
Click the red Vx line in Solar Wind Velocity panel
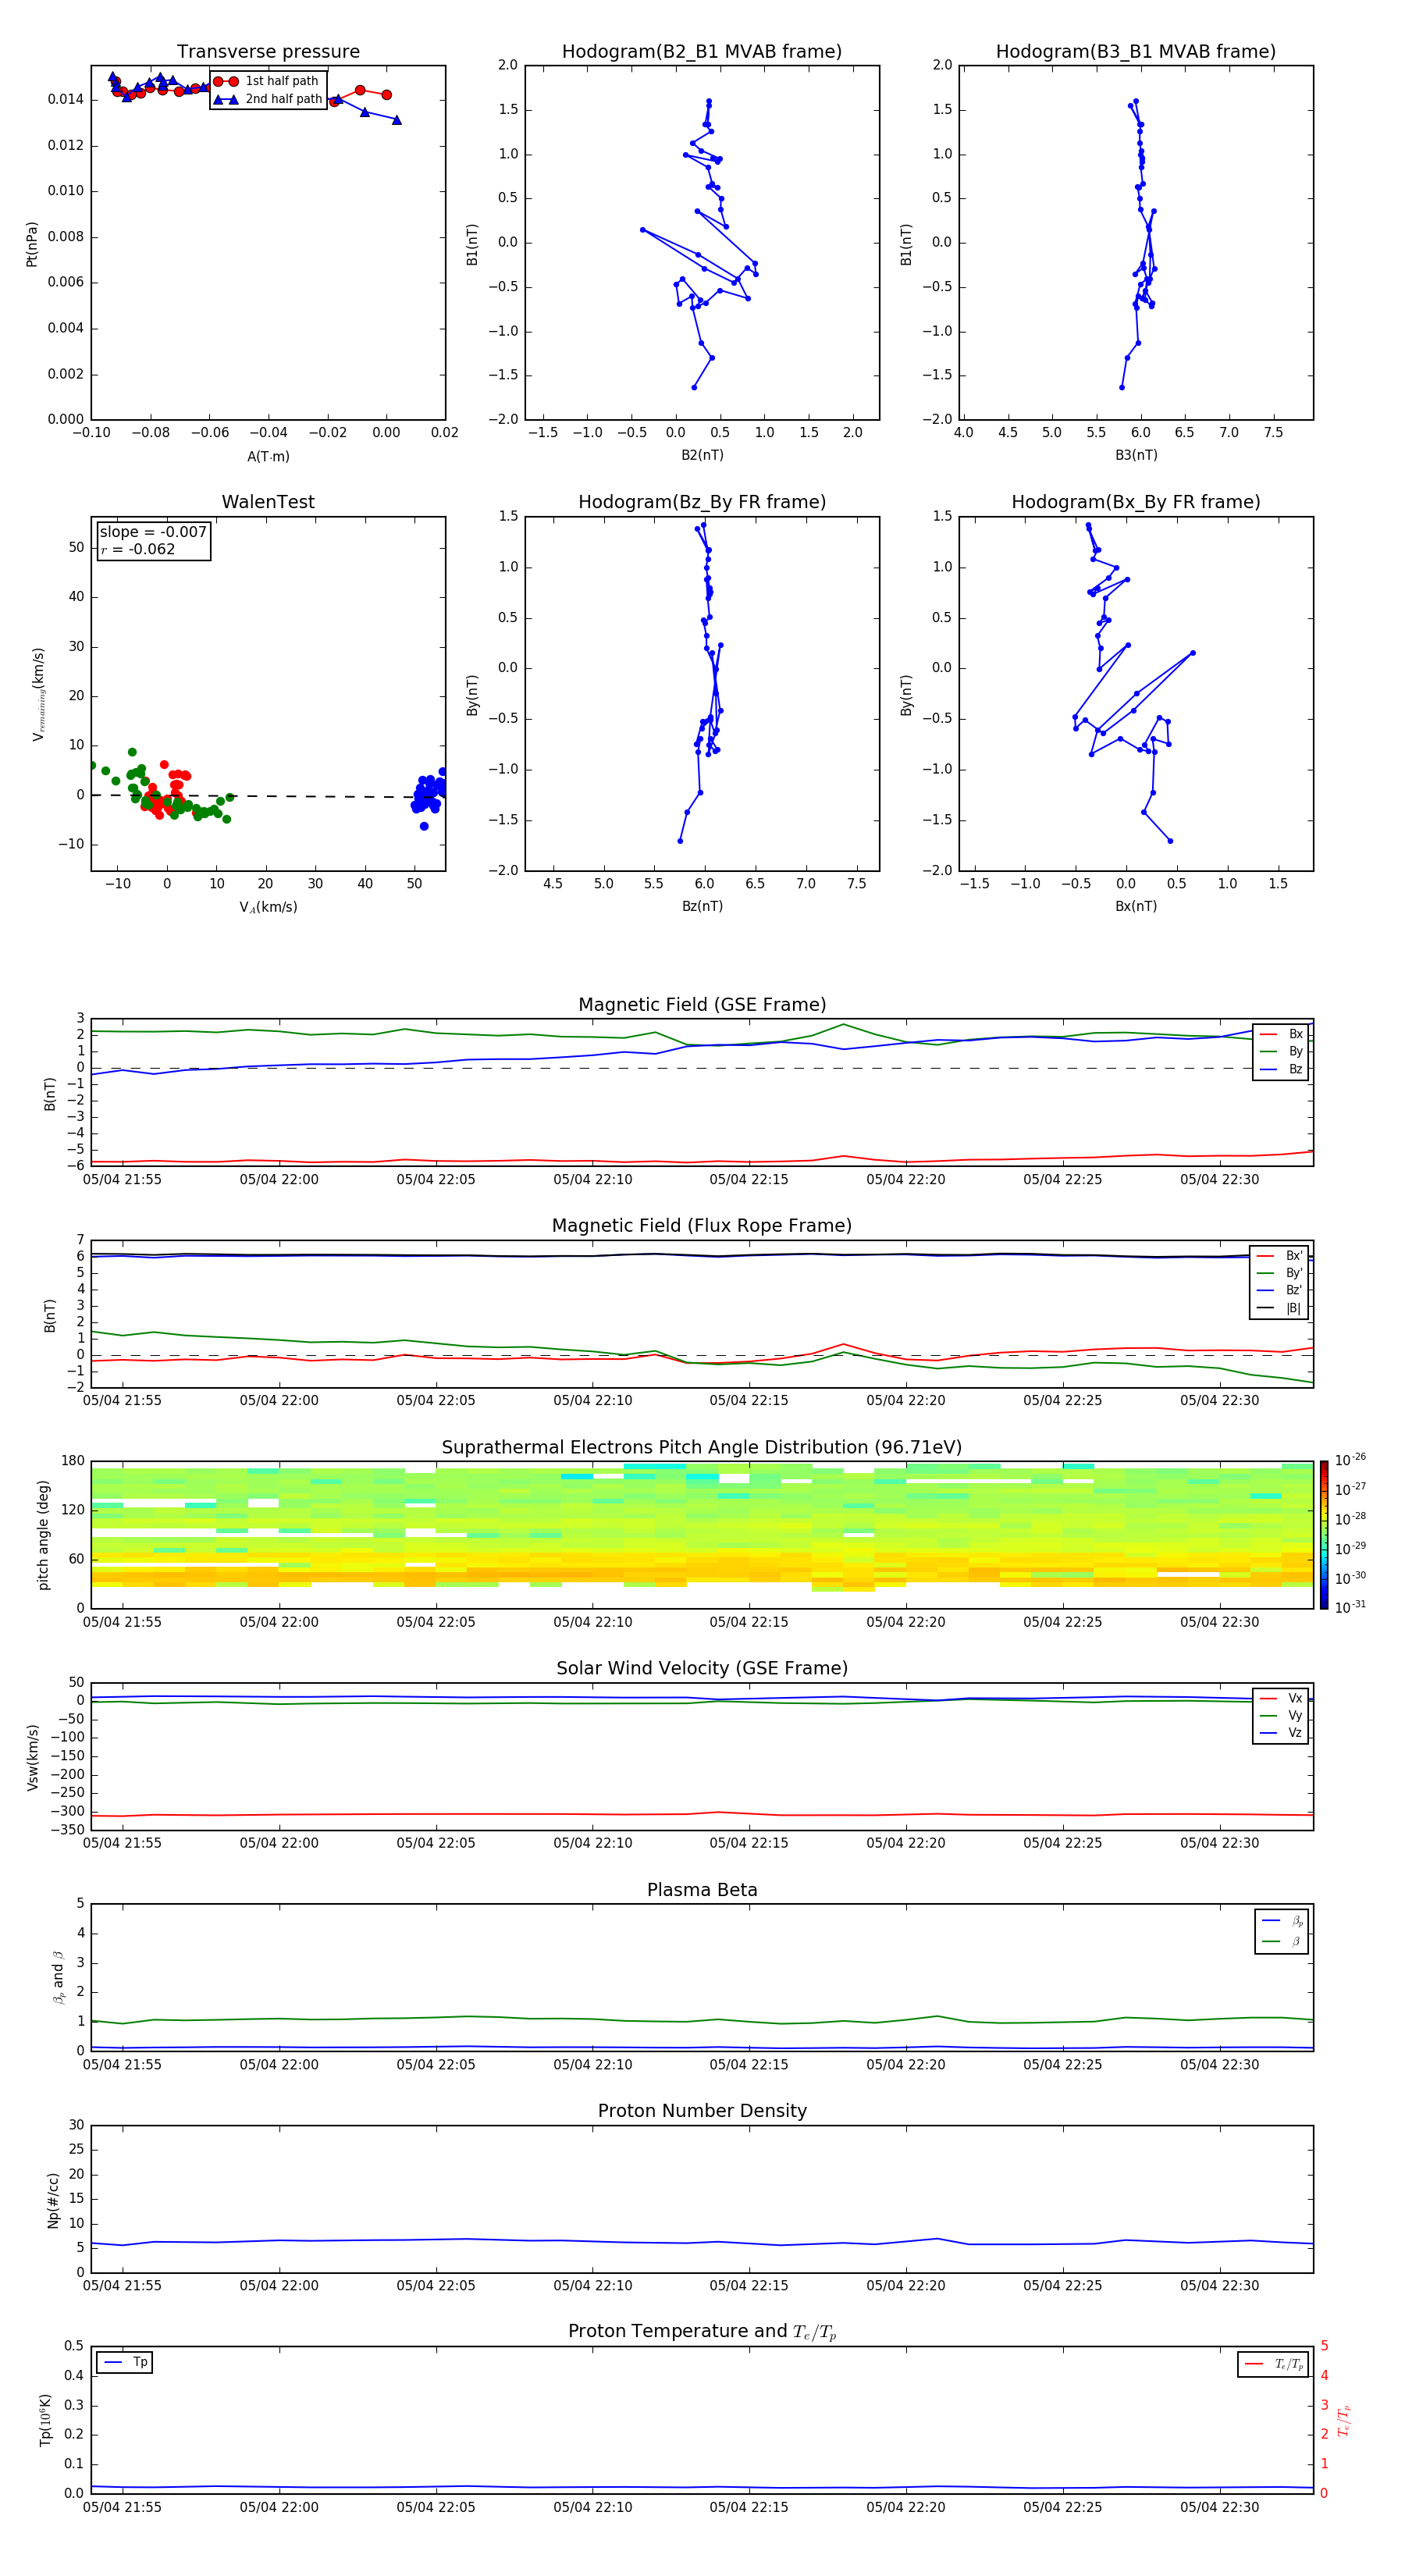click(702, 1814)
